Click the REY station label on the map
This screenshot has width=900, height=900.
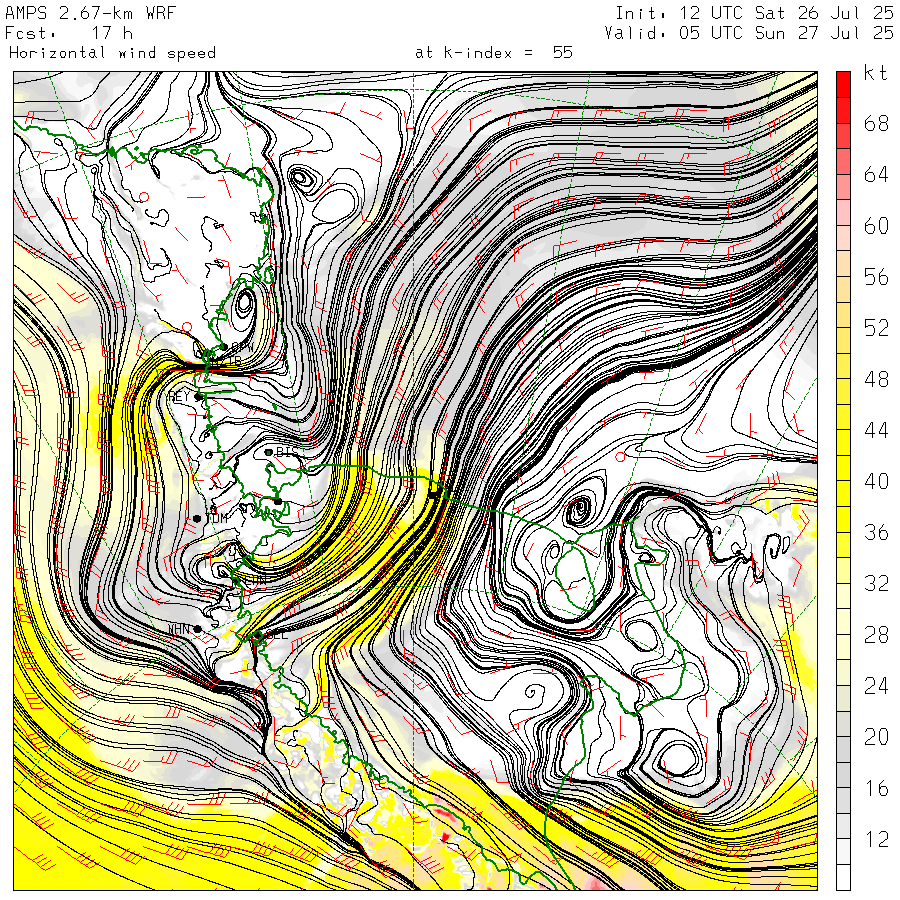[x=179, y=397]
